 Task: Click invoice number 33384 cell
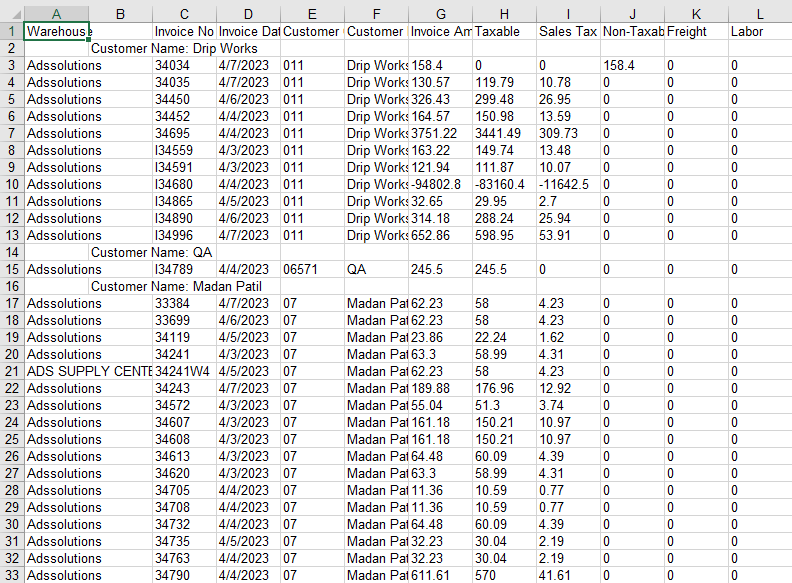tap(184, 303)
